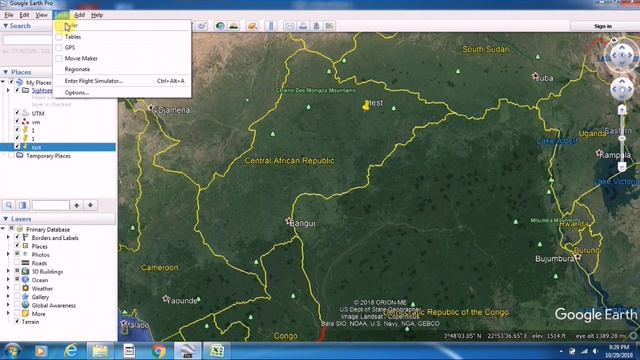
Task: Open the Add menu
Action: point(79,15)
